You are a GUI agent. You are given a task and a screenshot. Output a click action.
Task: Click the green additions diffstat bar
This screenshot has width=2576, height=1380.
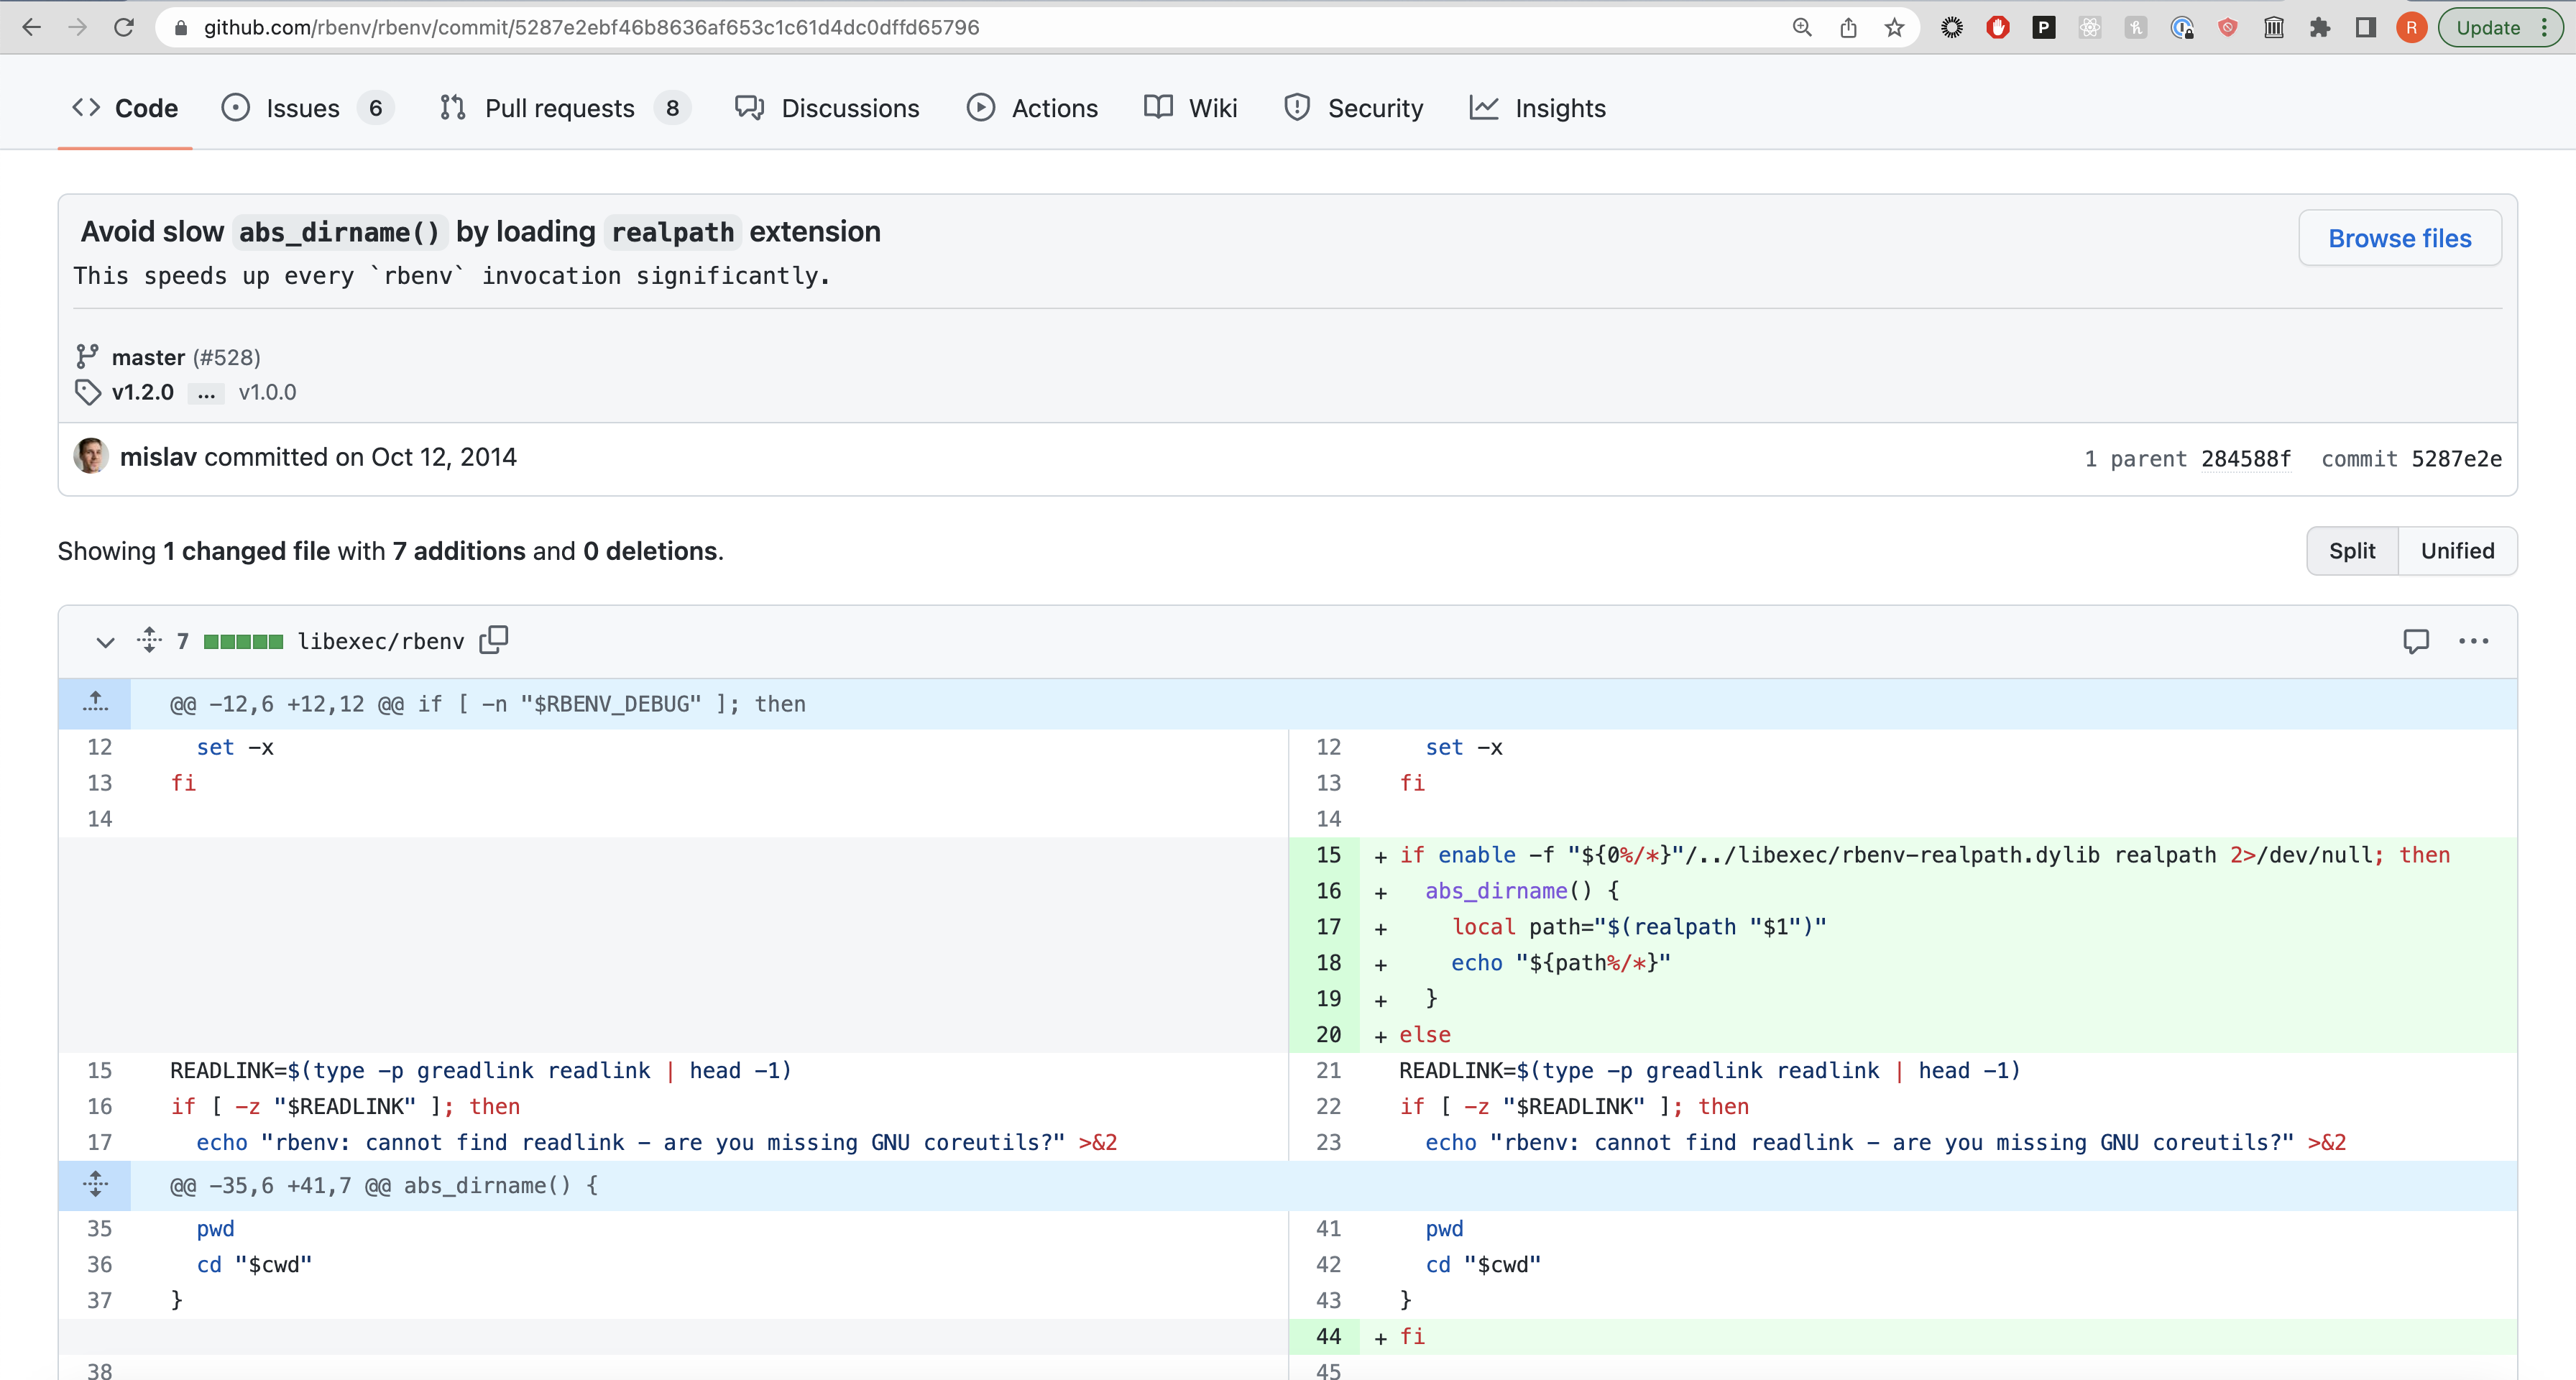(x=243, y=641)
